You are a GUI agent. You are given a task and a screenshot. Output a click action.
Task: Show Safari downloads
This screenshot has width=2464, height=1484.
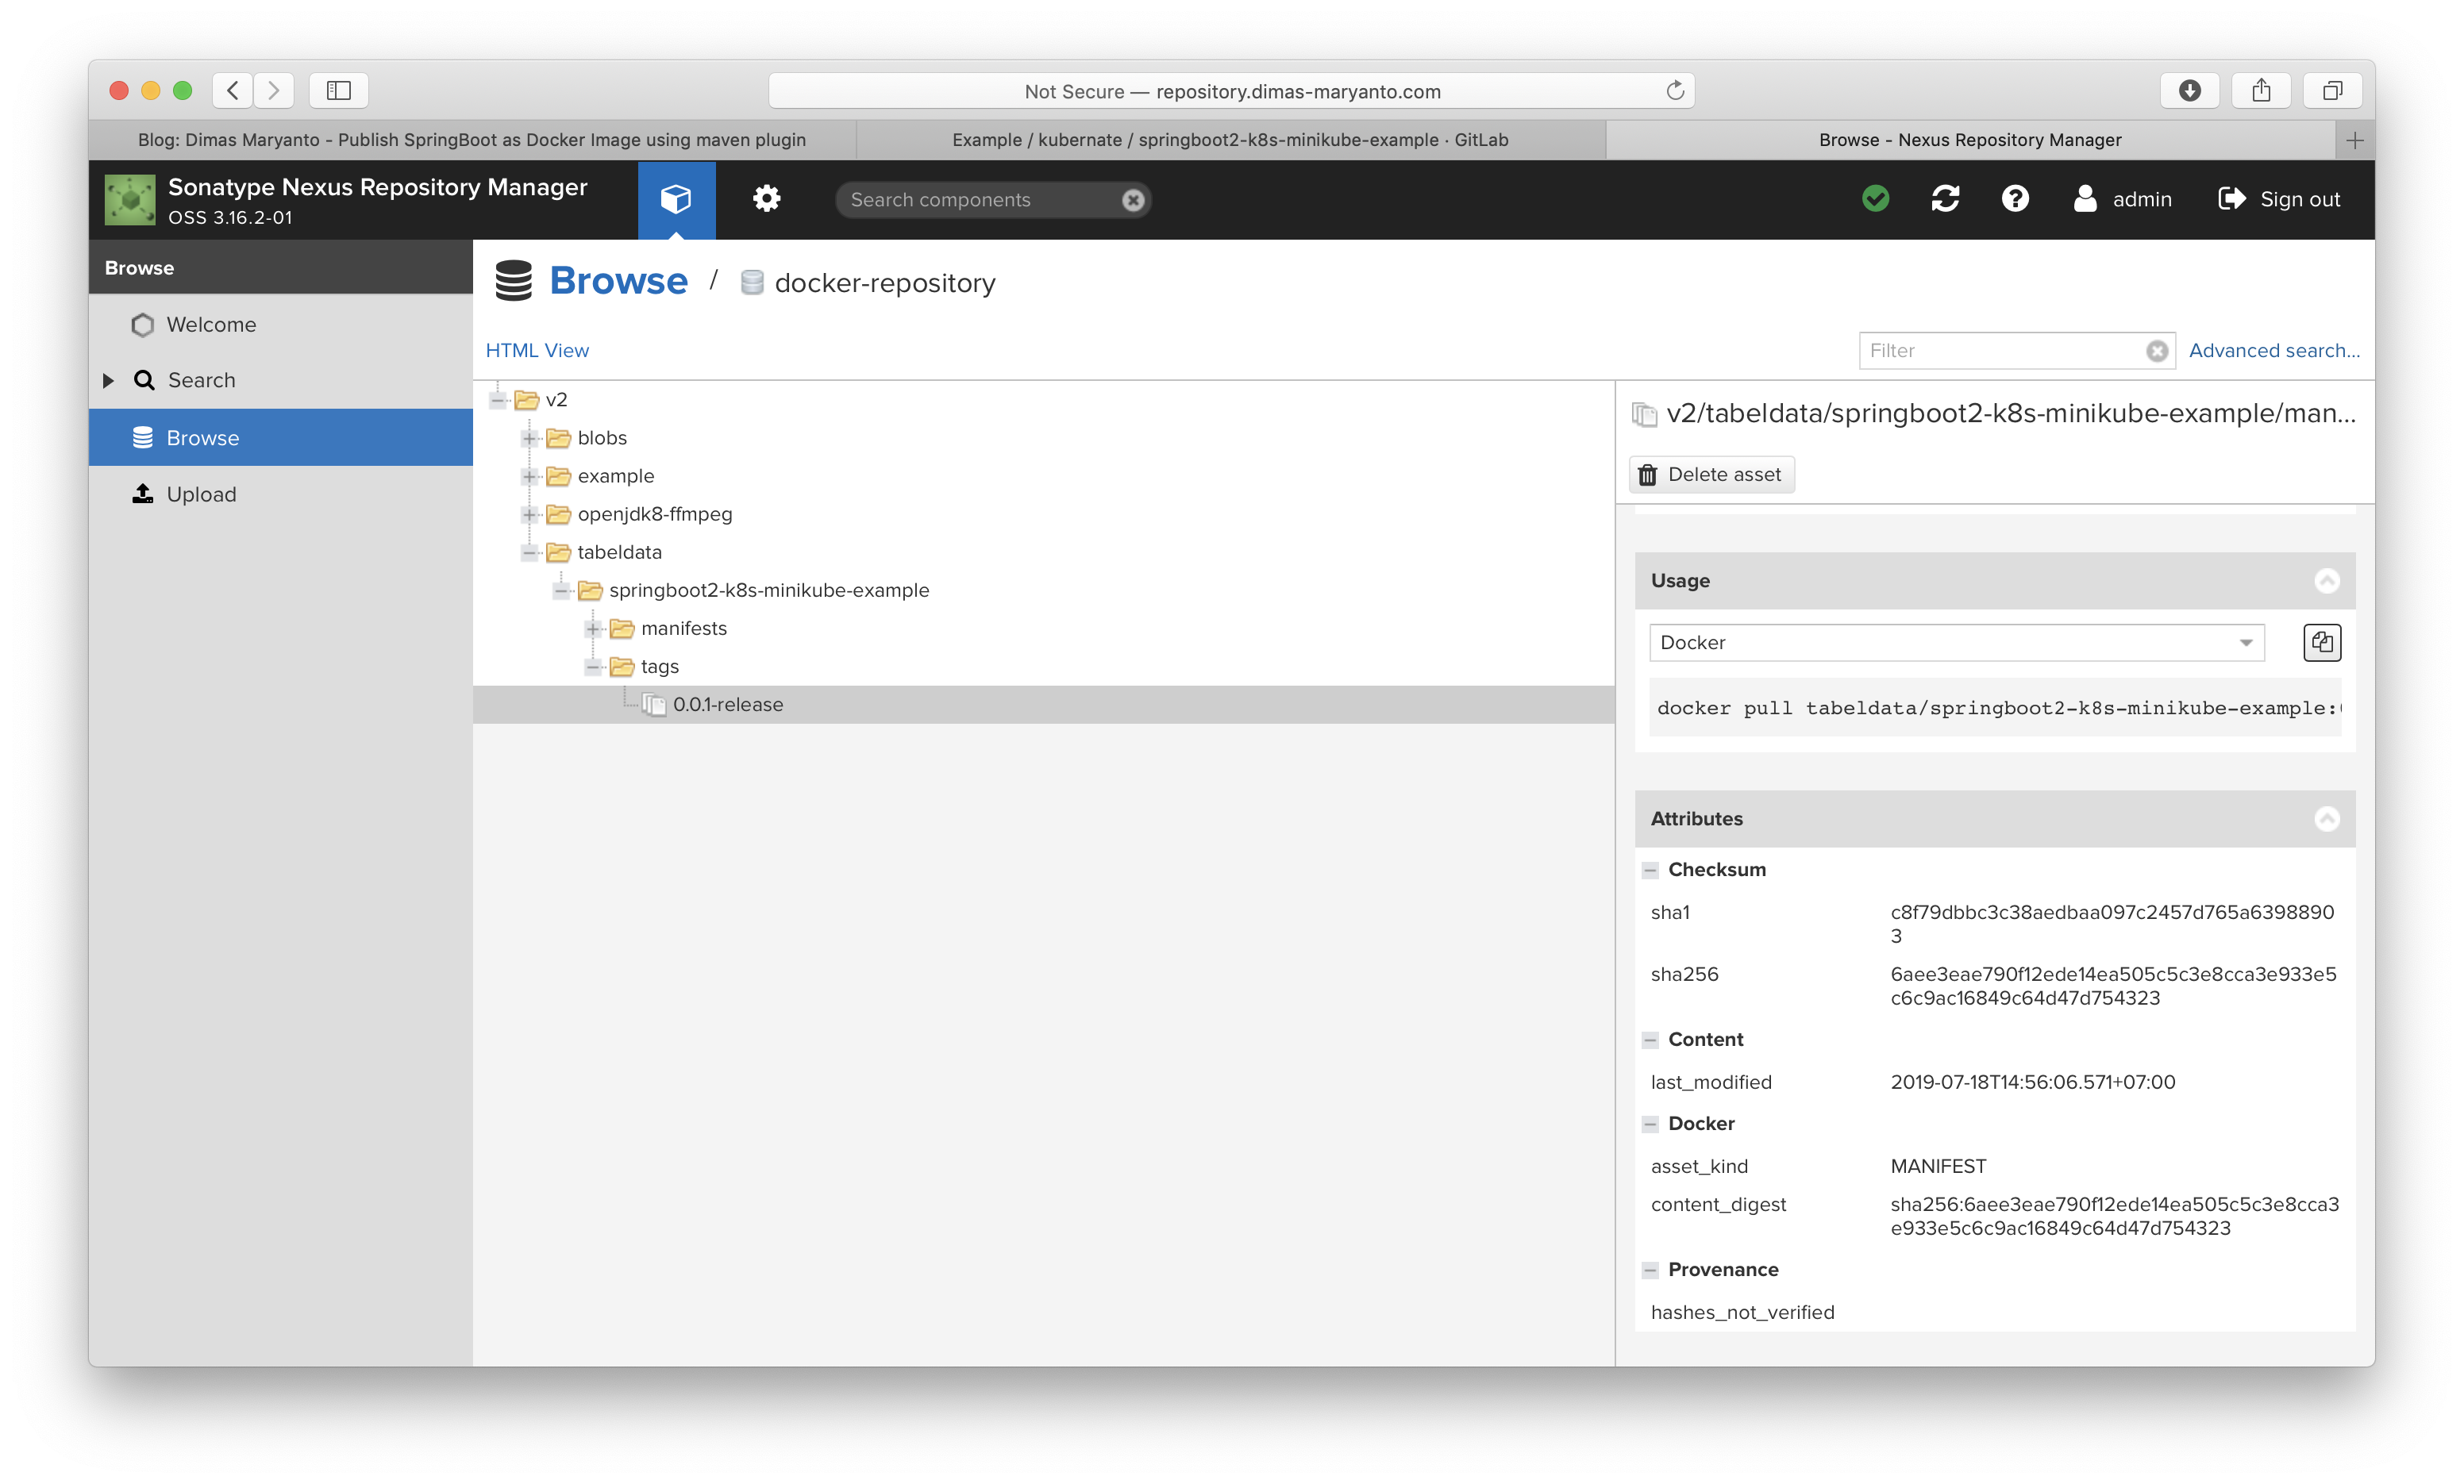(2189, 91)
